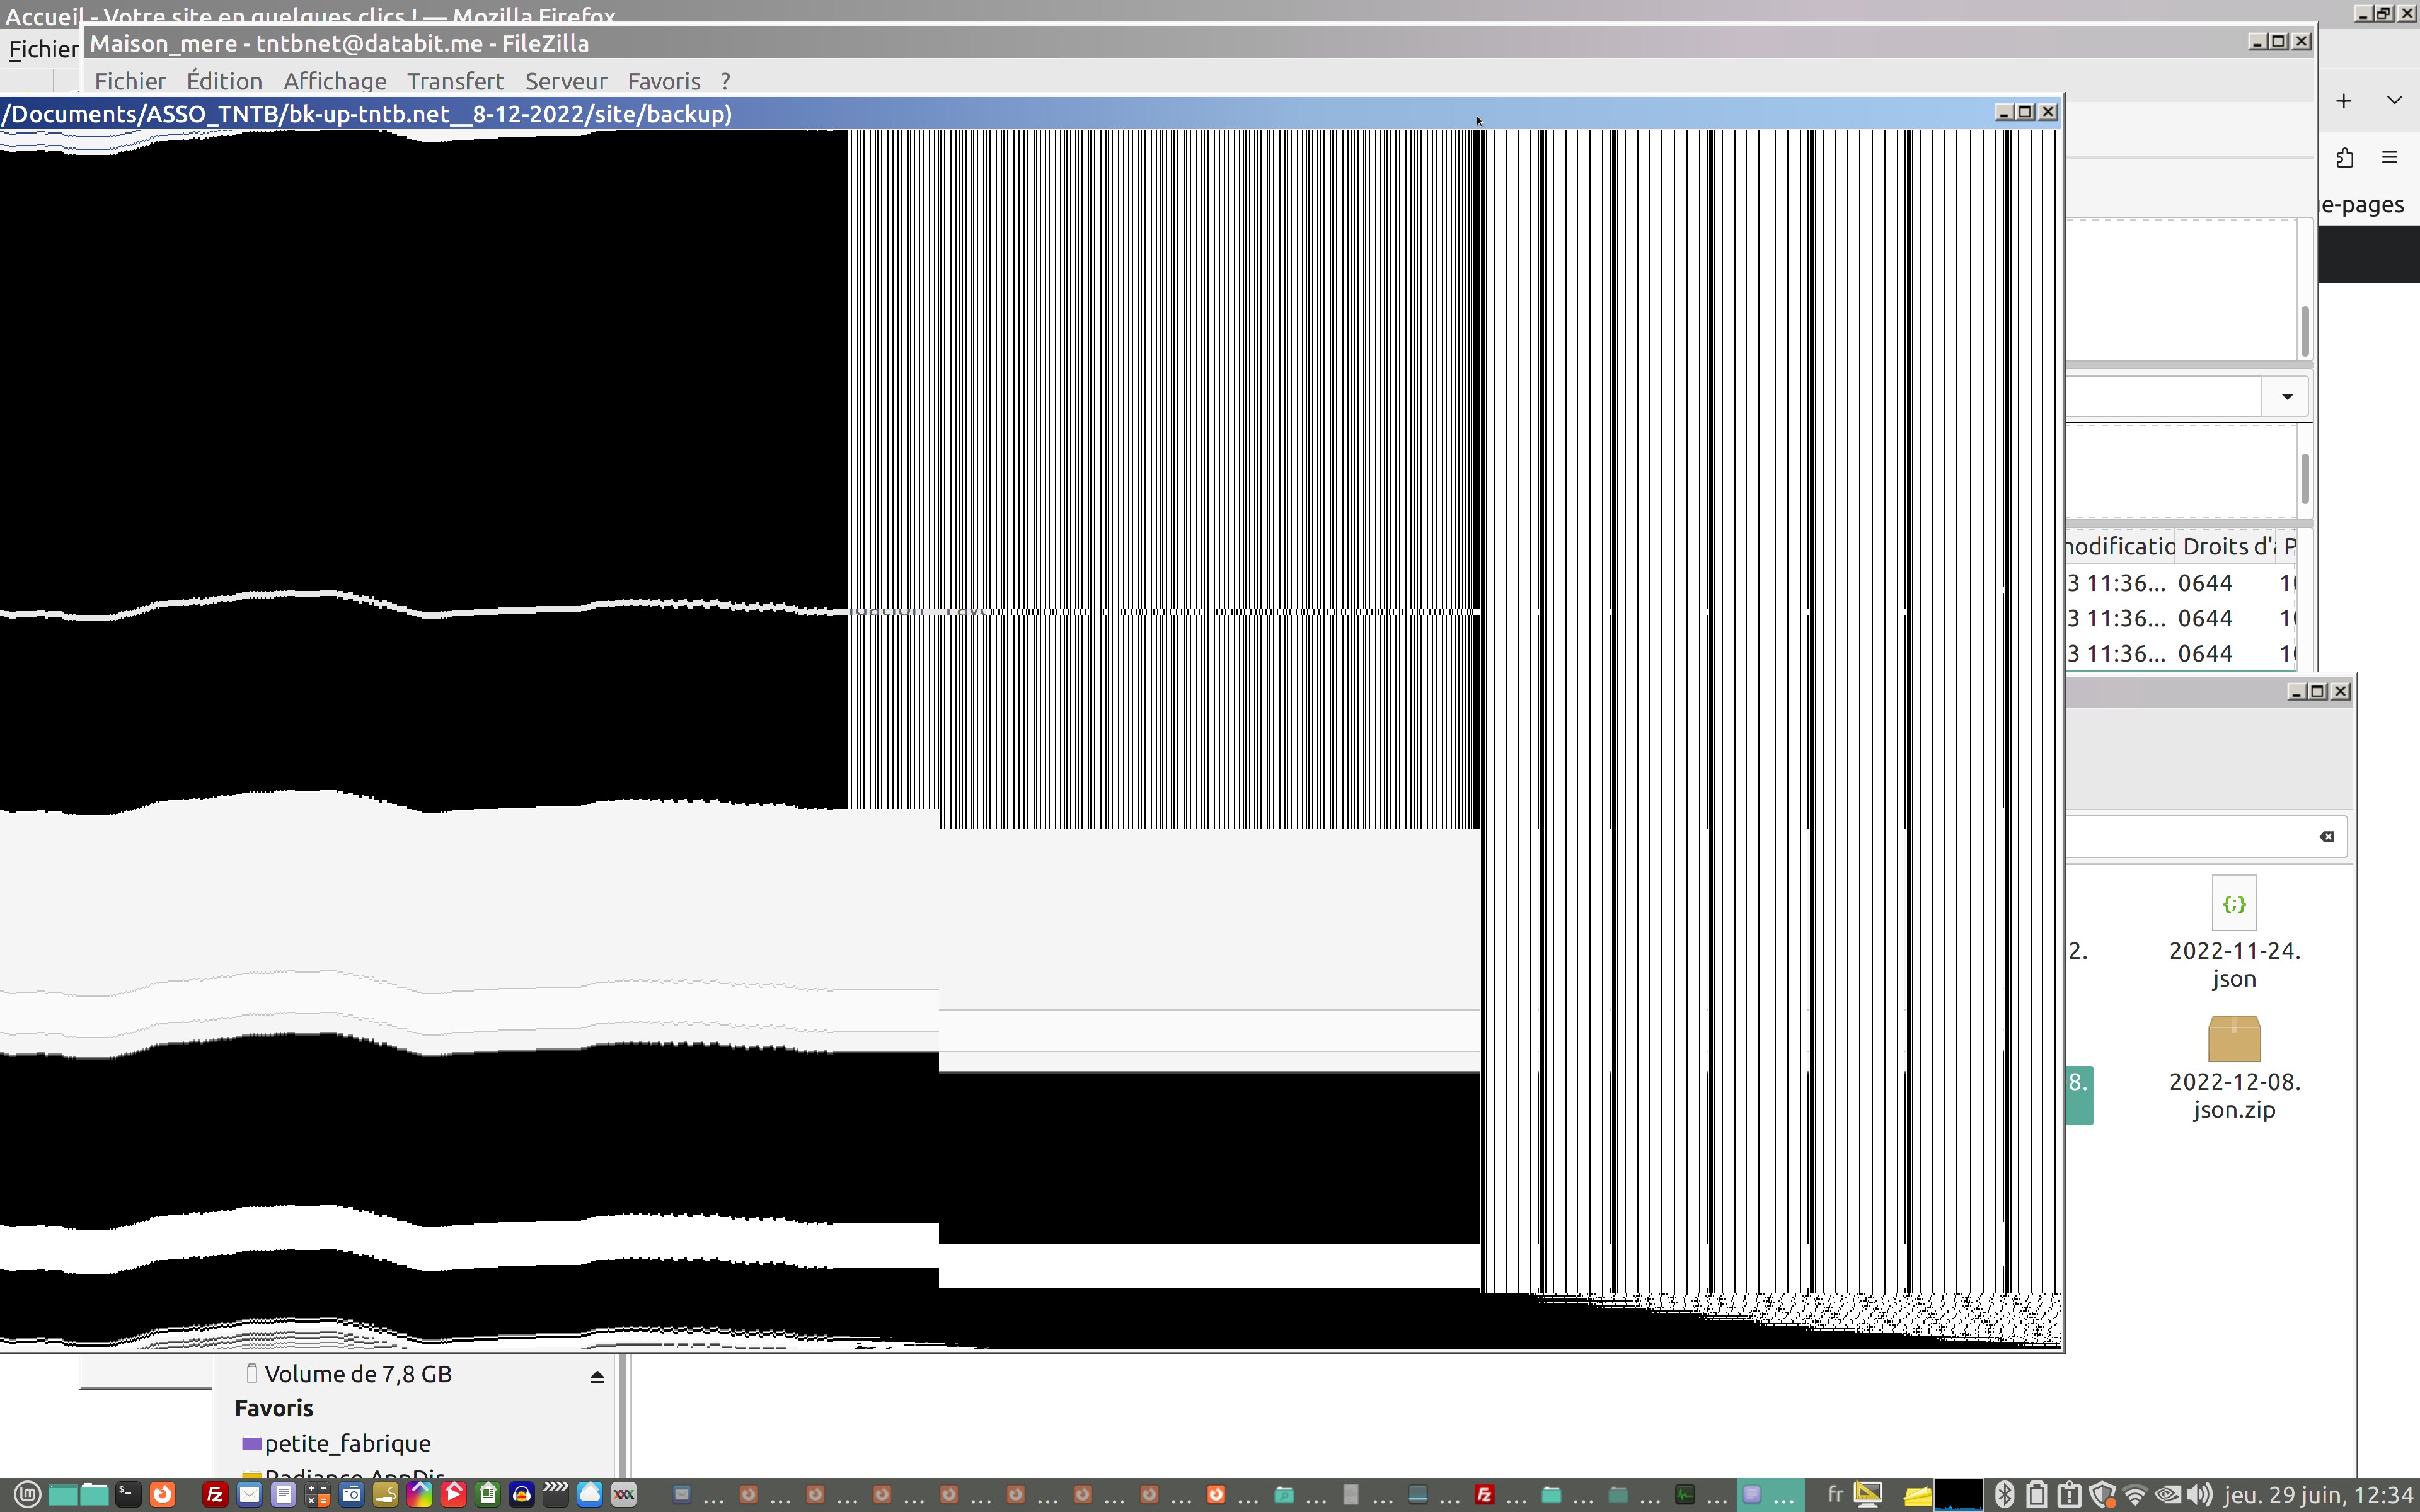Open the Wi-Fi network tray icon
2420x1512 pixels.
2134,1495
